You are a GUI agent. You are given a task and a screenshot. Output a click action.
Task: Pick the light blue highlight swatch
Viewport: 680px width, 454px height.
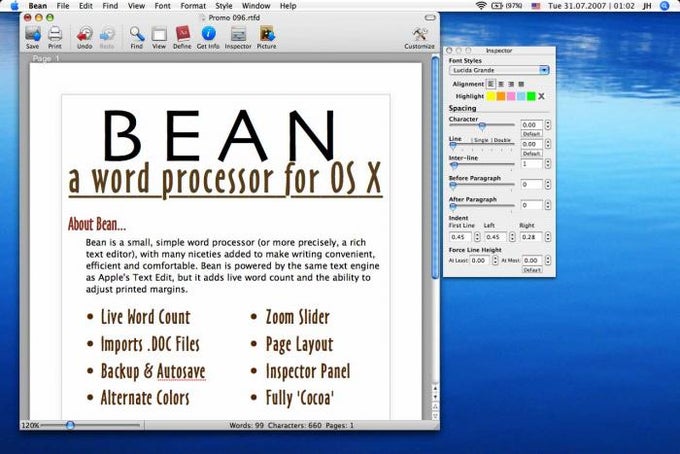pyautogui.click(x=521, y=96)
